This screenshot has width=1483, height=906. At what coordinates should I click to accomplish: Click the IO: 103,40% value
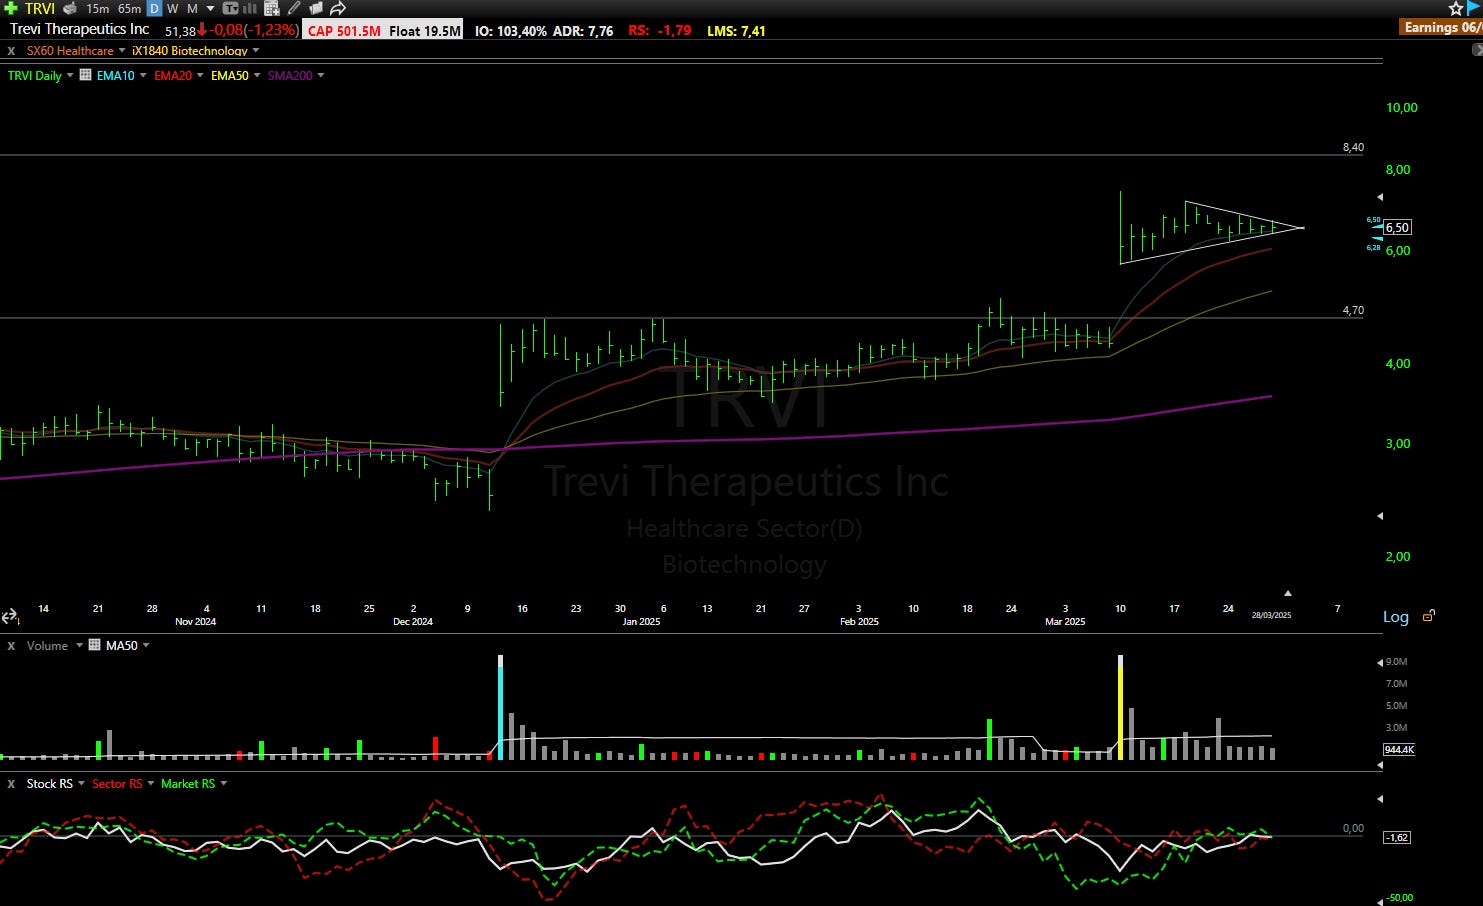pos(510,30)
